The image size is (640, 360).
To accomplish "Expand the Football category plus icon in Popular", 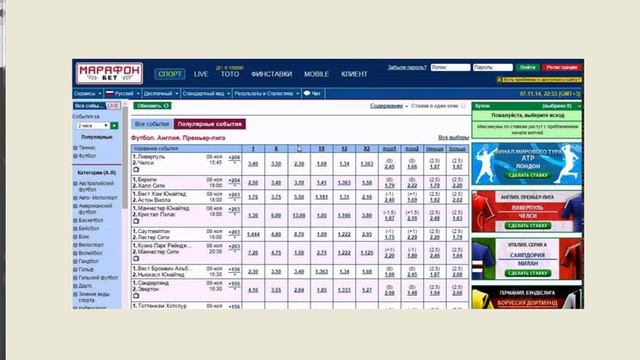I will pos(75,156).
